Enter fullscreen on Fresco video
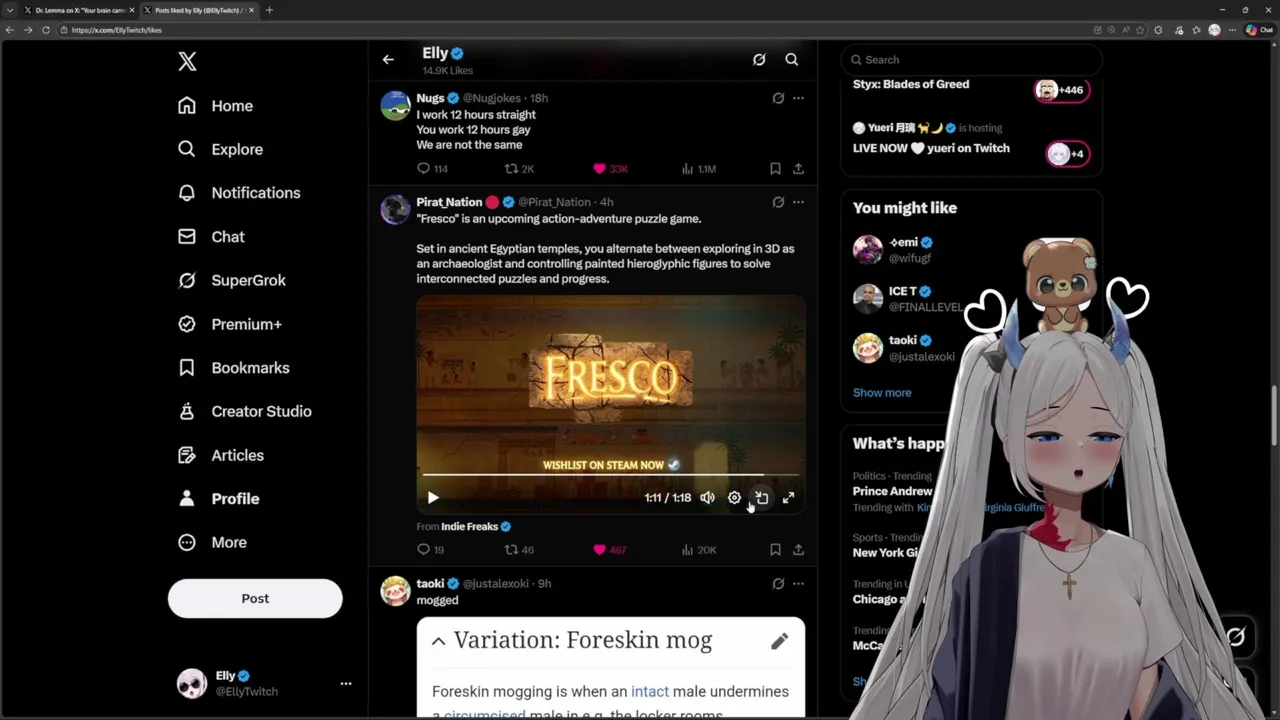The height and width of the screenshot is (720, 1280). coord(788,498)
